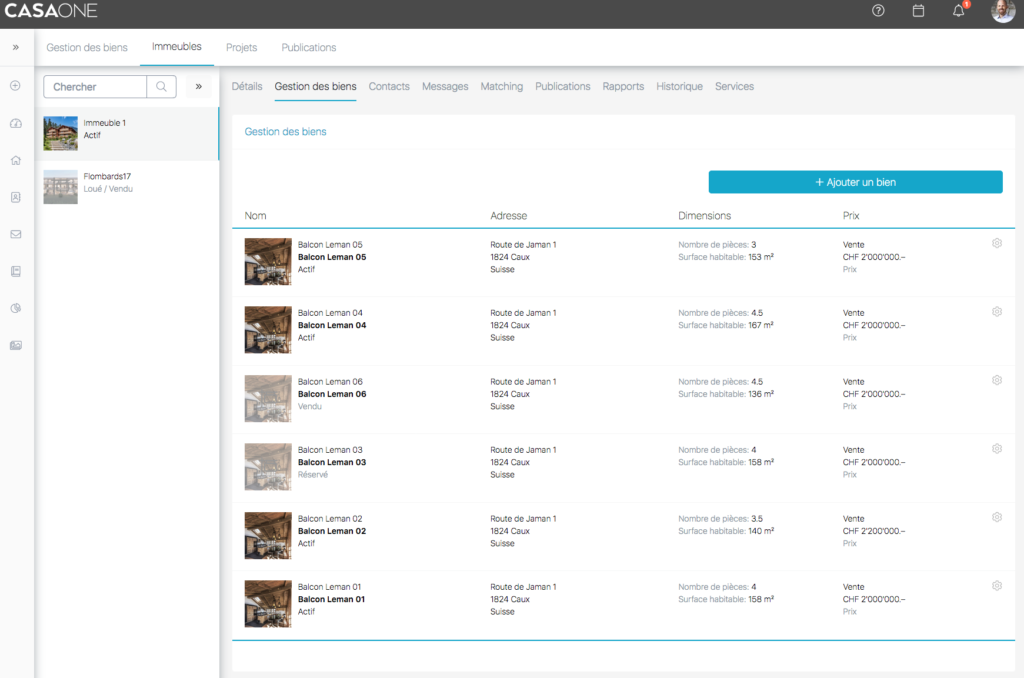Open the envelope messages sidebar icon
Viewport: 1024px width, 678px height.
[16, 234]
